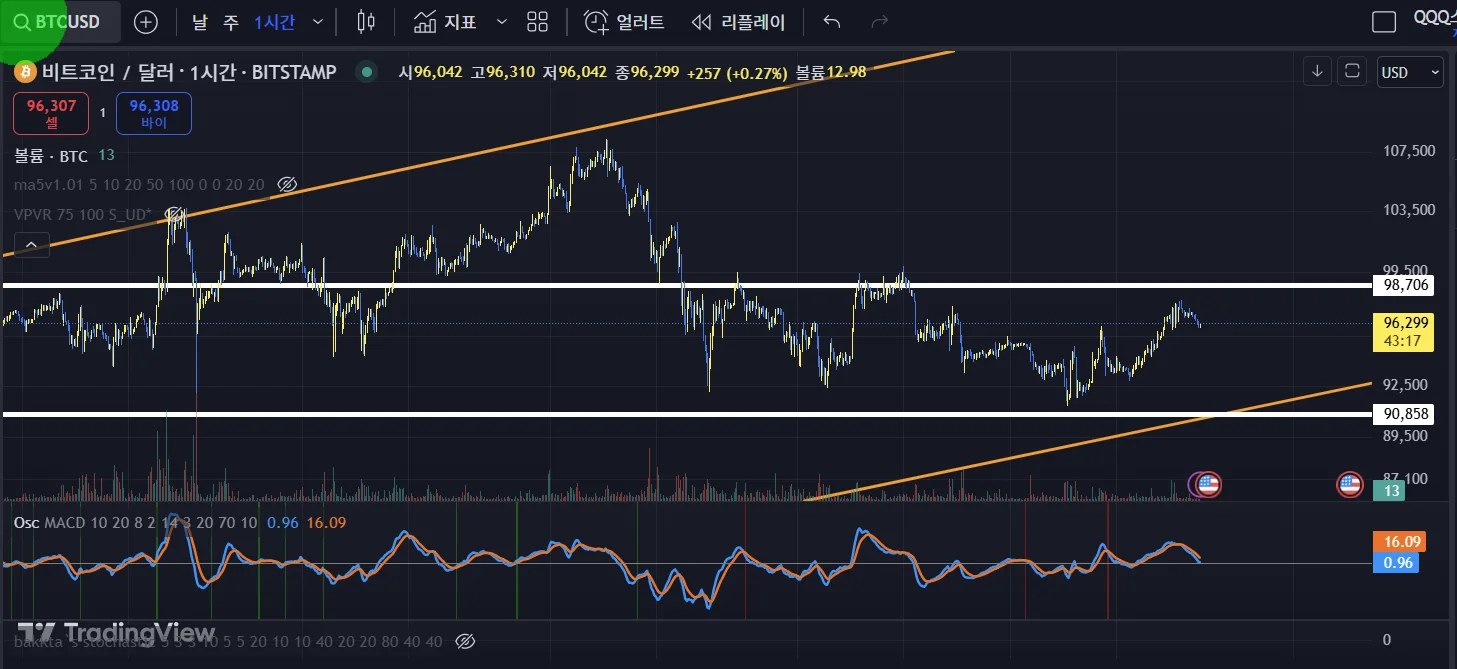Open the candlestick chart style selector
Image resolution: width=1457 pixels, height=669 pixels.
tap(366, 22)
